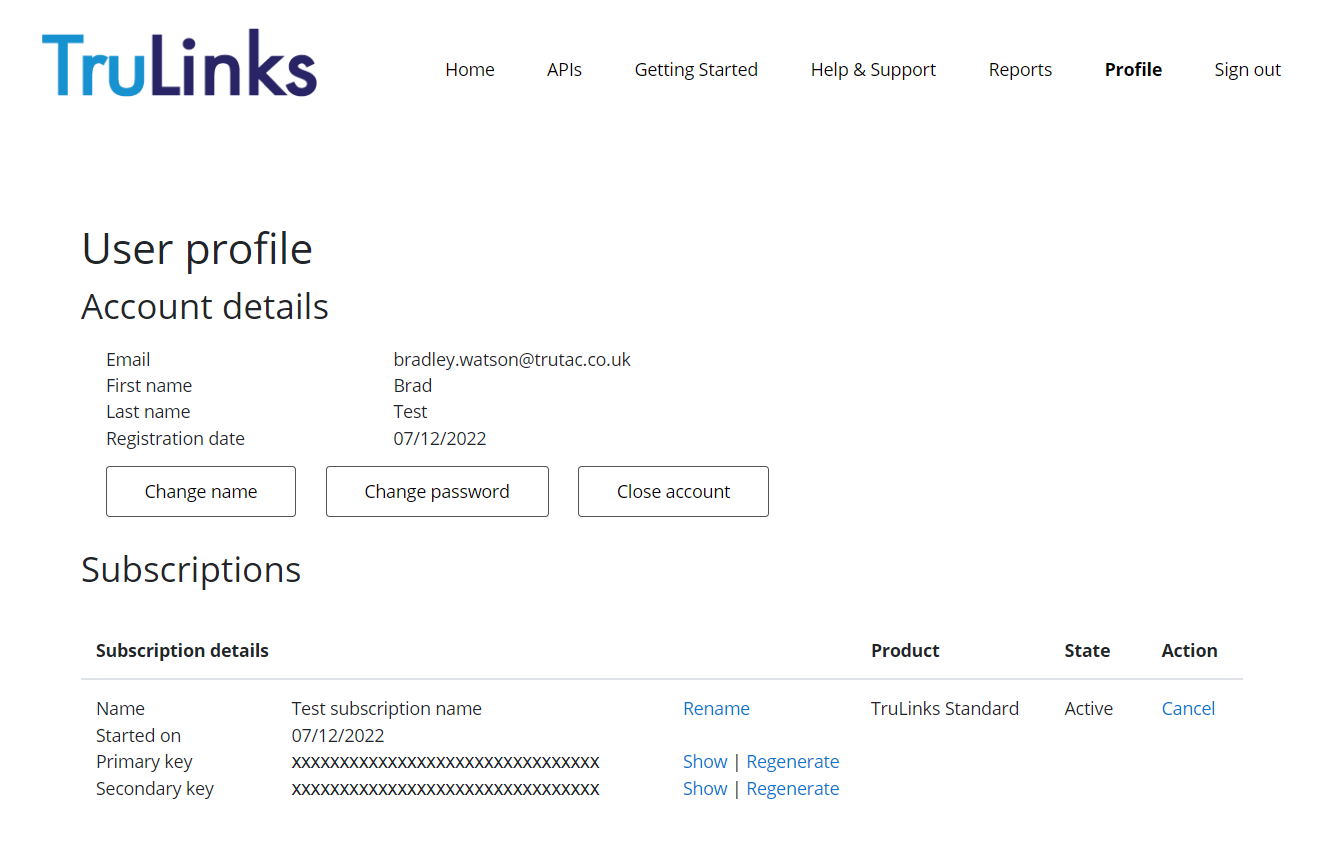1320x853 pixels.
Task: Rename the test subscription
Action: (716, 708)
